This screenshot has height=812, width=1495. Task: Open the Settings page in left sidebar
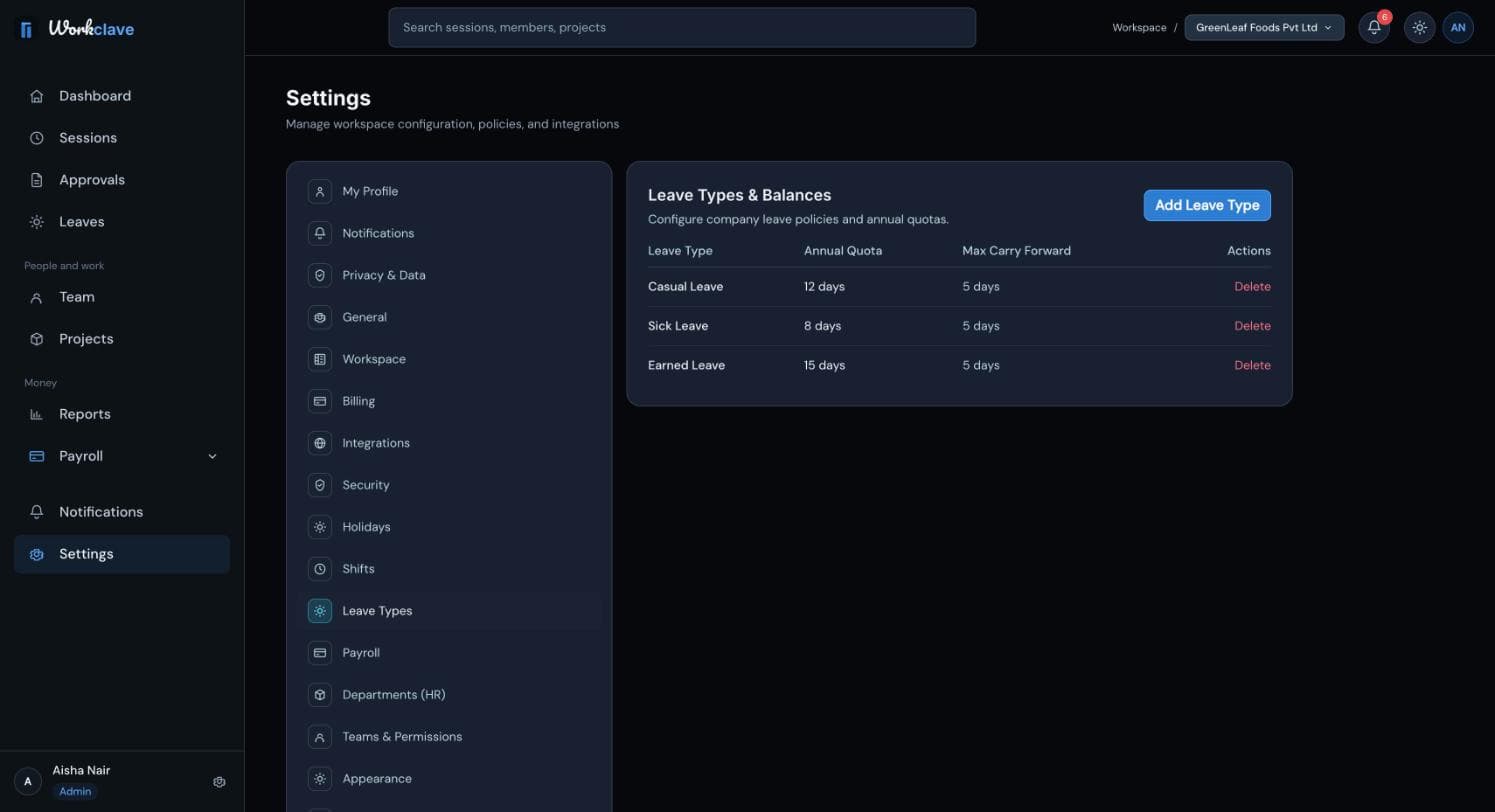click(x=122, y=554)
